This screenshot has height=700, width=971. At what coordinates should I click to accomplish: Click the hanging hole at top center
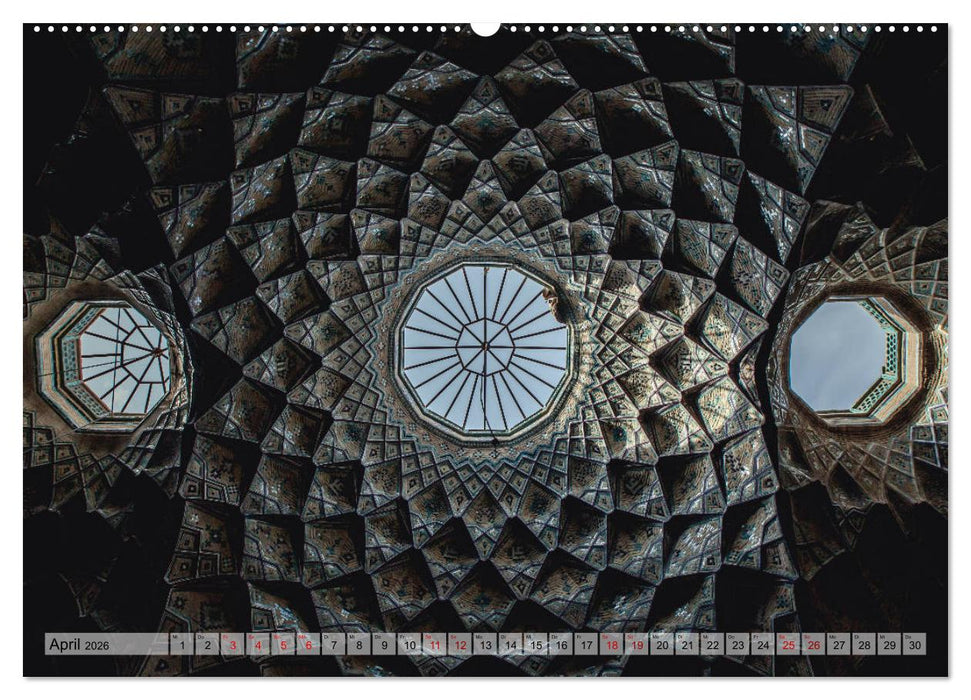[x=485, y=28]
